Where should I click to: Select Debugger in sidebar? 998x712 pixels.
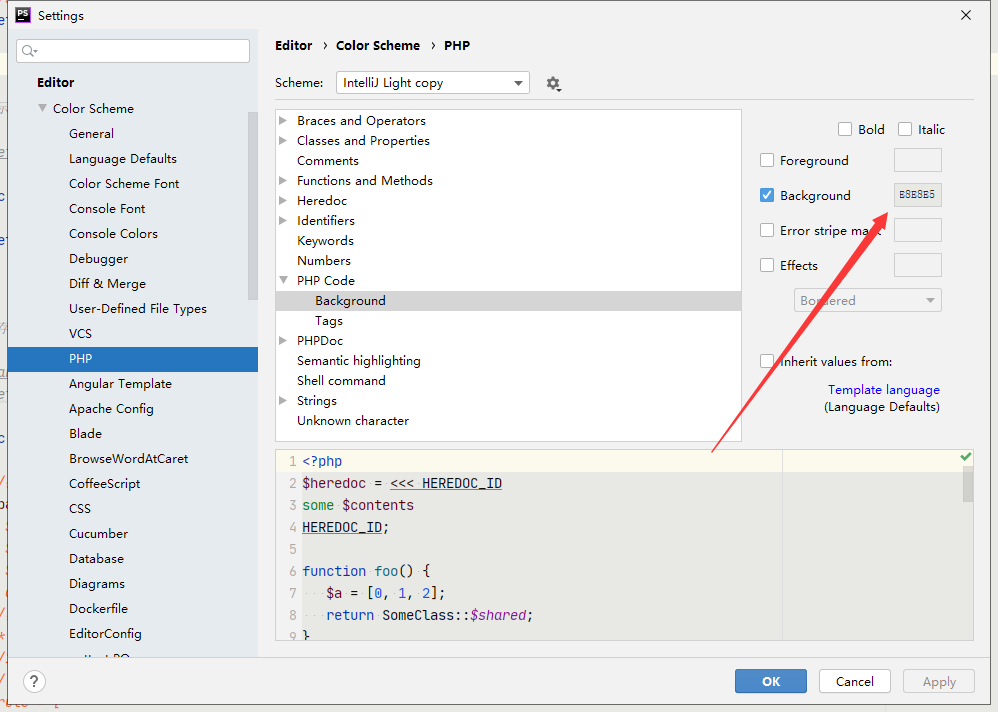coord(99,259)
